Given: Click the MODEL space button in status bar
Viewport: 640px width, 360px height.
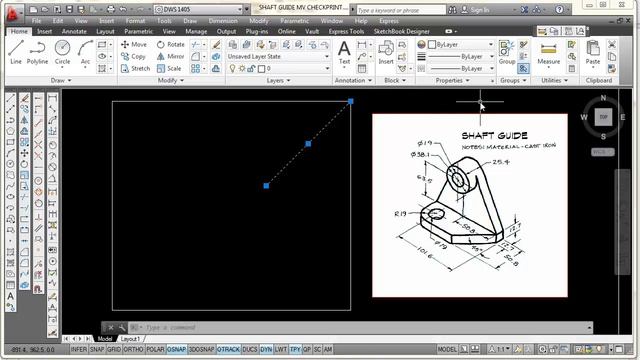Looking at the screenshot, I should [x=447, y=349].
